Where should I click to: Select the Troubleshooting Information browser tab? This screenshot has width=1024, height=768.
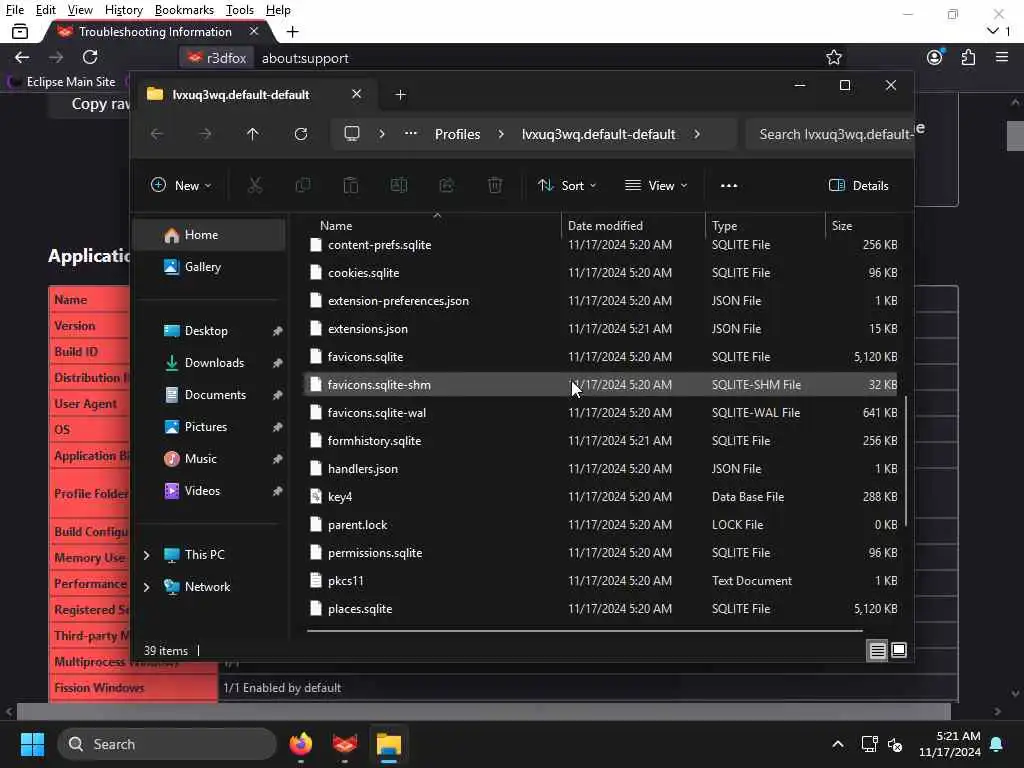pyautogui.click(x=155, y=31)
